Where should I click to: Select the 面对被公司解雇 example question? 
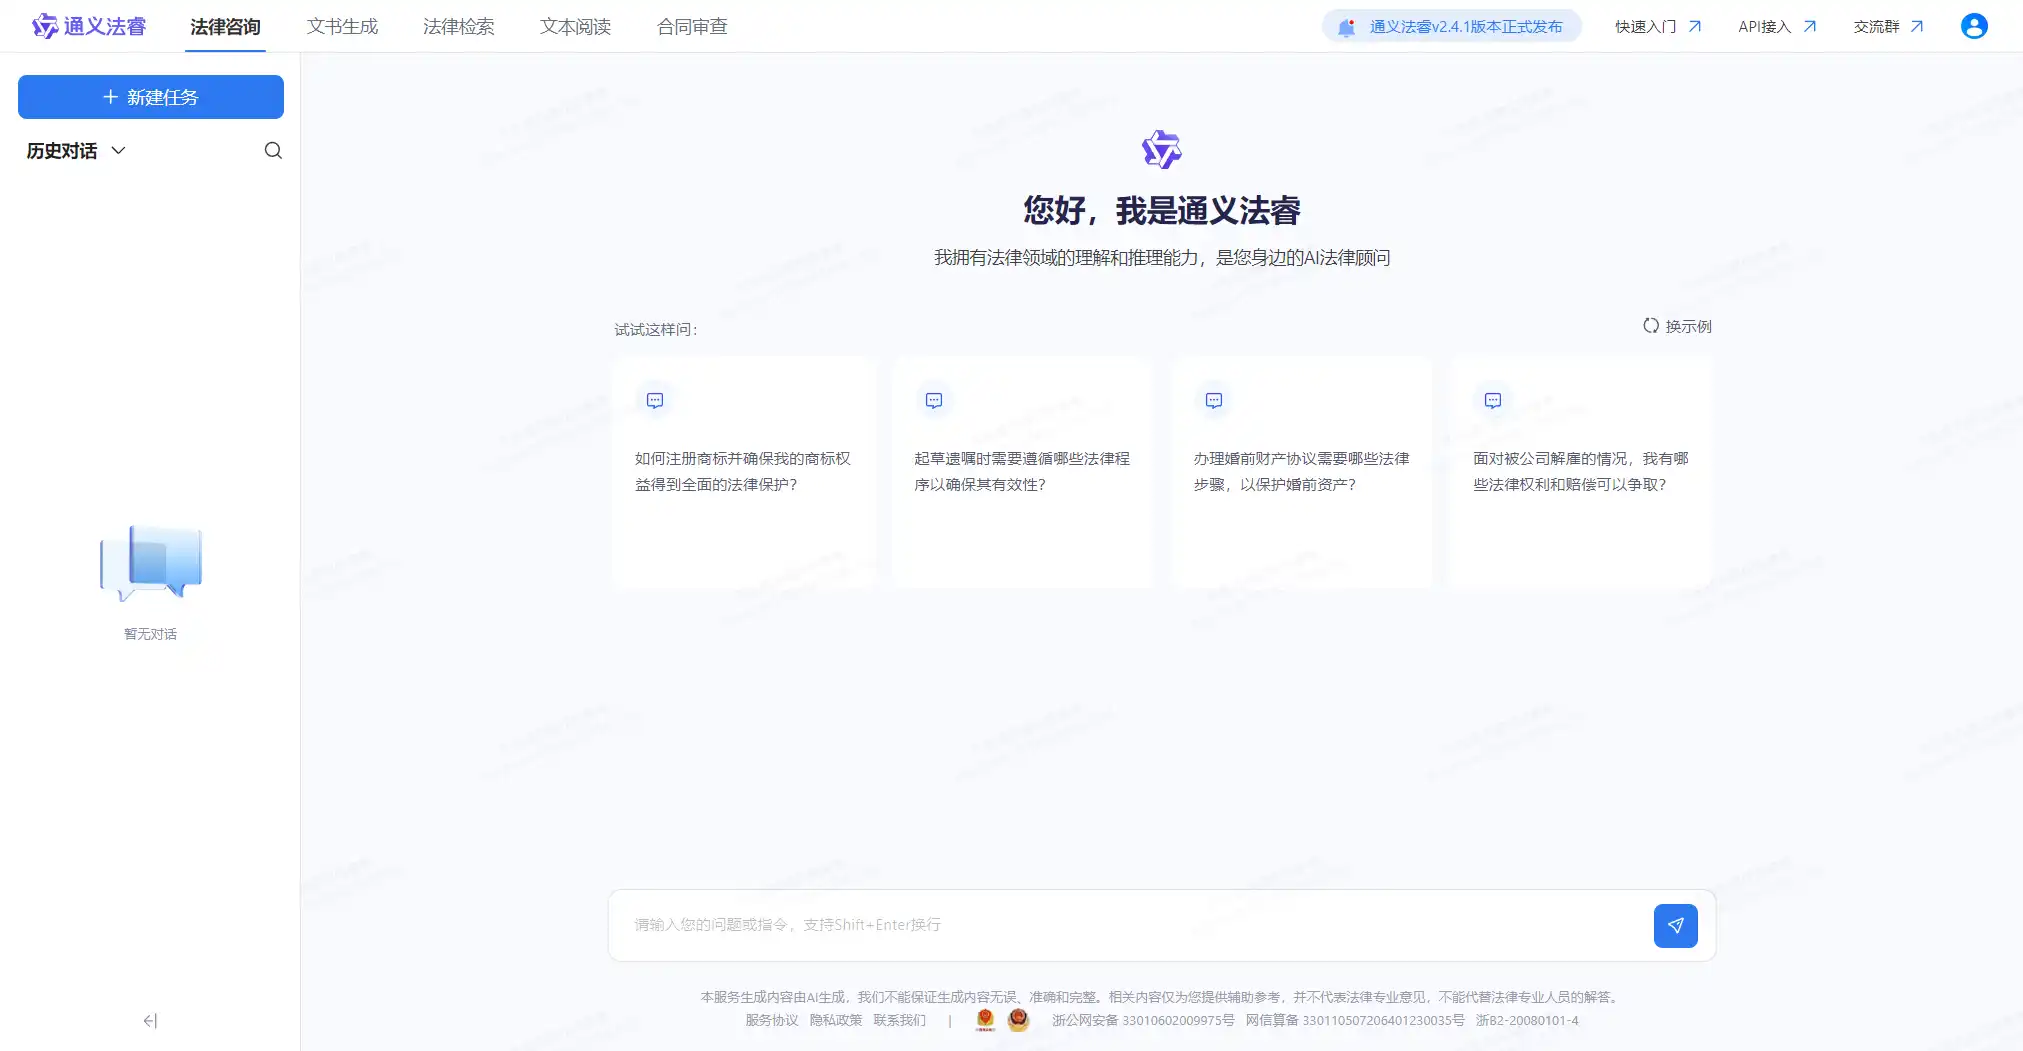click(x=1581, y=473)
